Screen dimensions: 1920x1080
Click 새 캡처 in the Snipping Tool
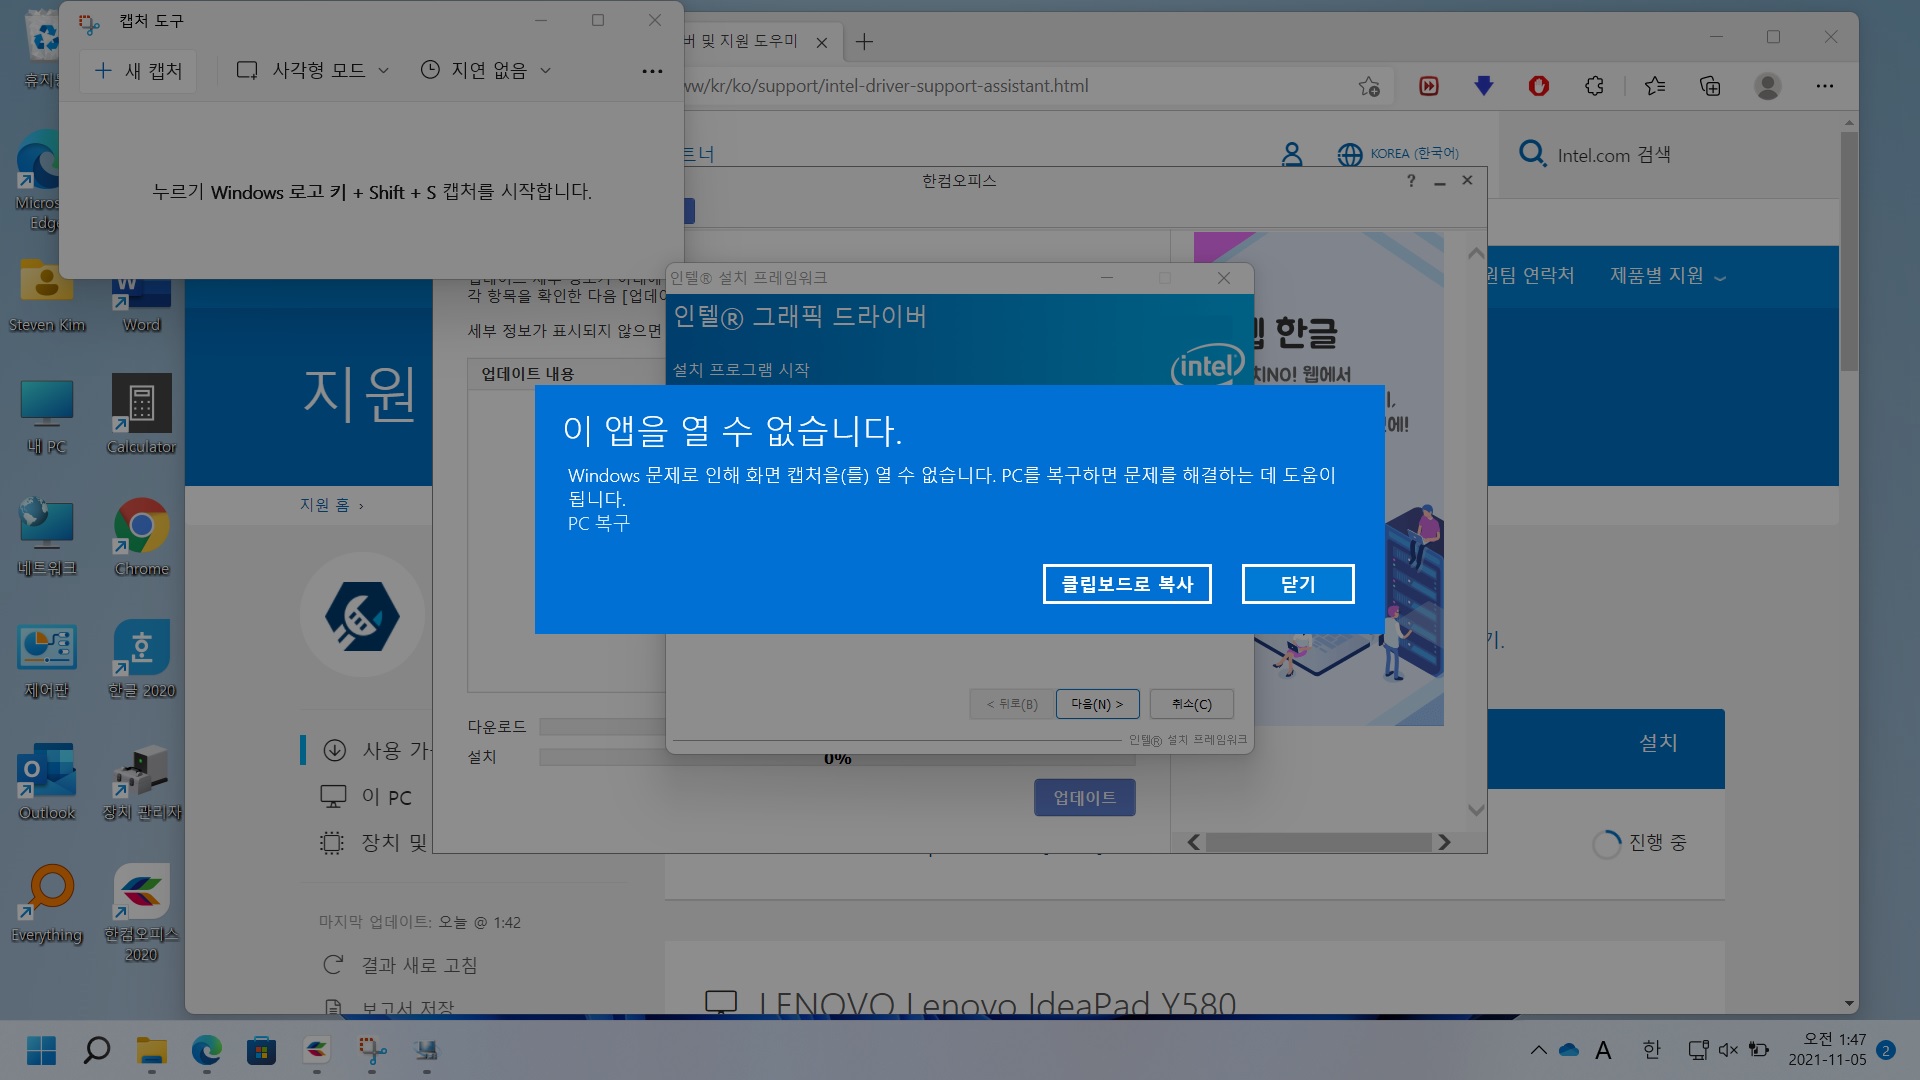[139, 70]
